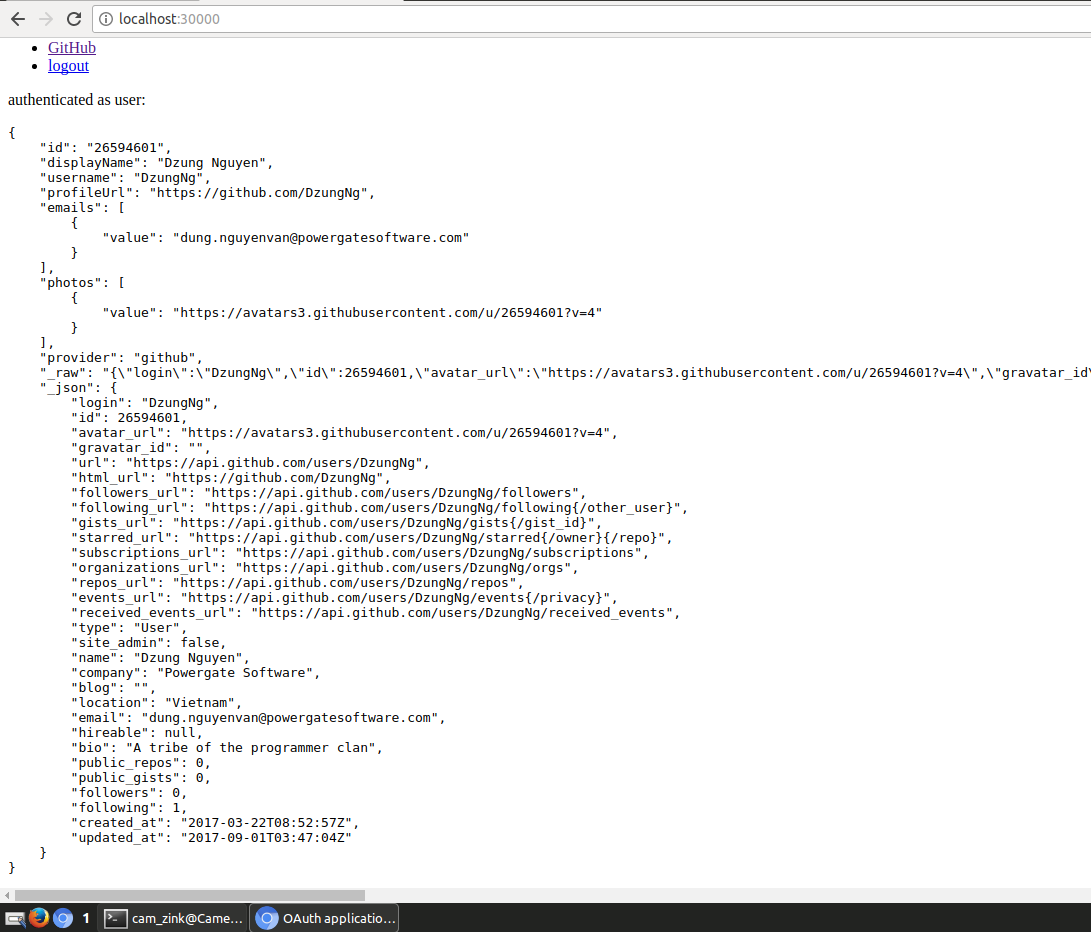Launch Firefox from the taskbar
Image resolution: width=1091 pixels, height=932 pixels.
point(39,917)
